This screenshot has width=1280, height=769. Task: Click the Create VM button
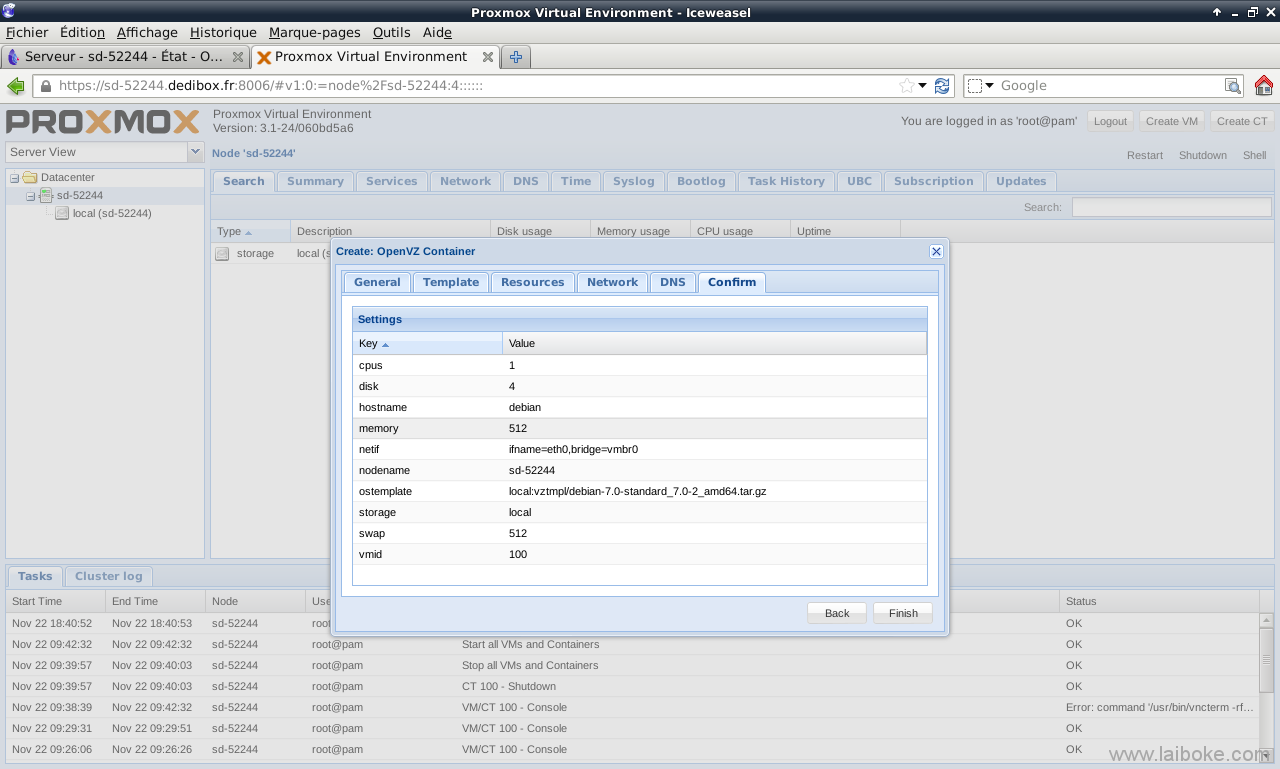click(1172, 121)
